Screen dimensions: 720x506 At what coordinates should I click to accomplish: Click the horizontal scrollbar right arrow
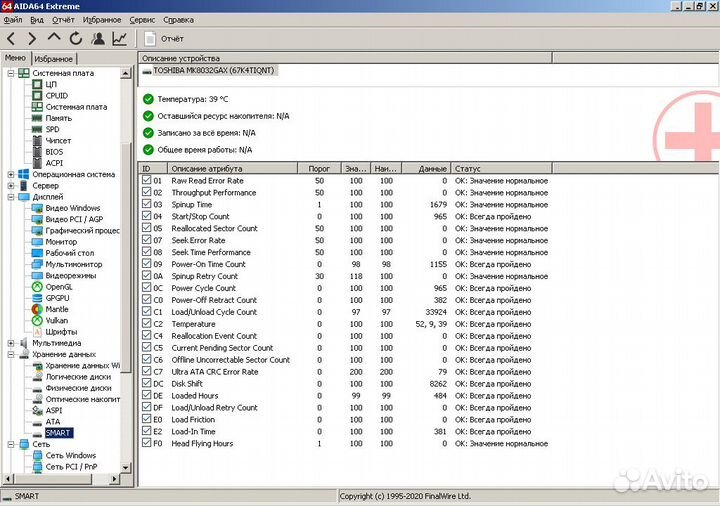[114, 479]
